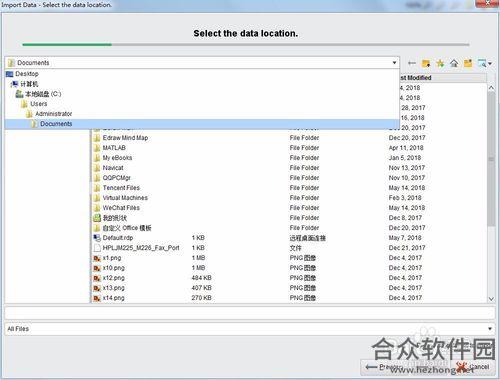Image resolution: width=500 pixels, height=380 pixels.
Task: Click the back arrow navigation icon
Action: point(412,63)
